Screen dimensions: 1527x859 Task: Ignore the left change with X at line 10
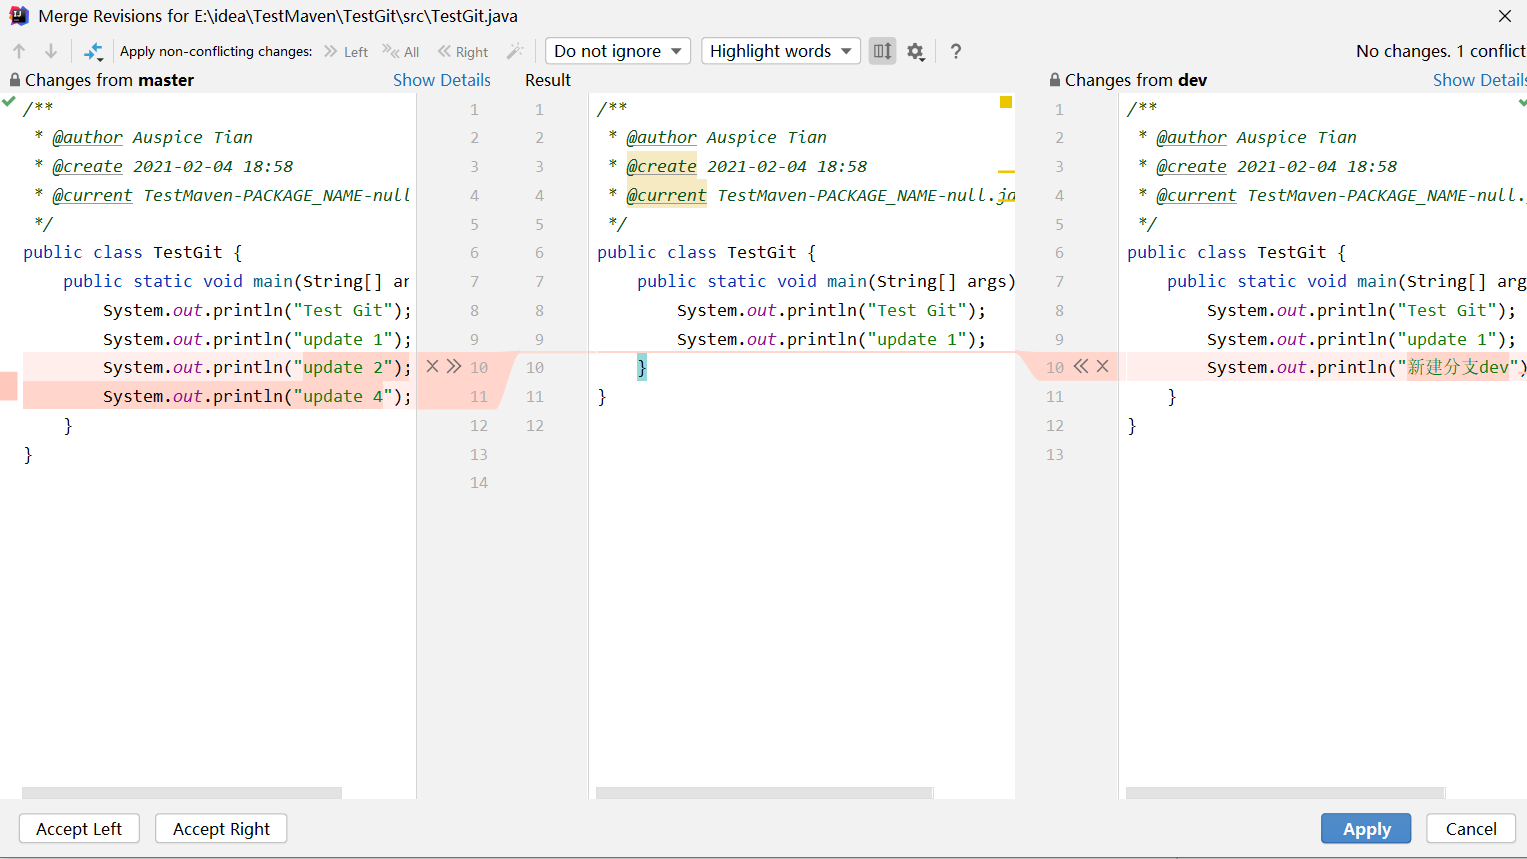(x=432, y=366)
